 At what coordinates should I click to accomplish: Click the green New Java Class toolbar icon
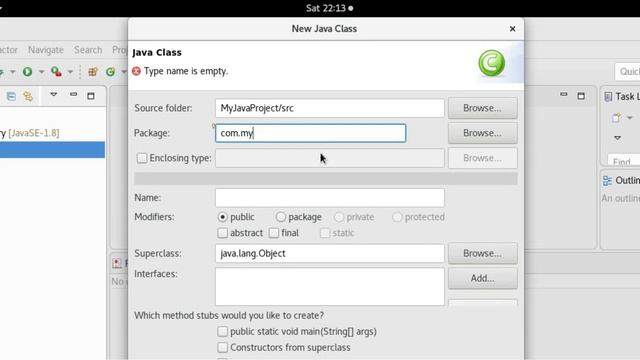110,72
